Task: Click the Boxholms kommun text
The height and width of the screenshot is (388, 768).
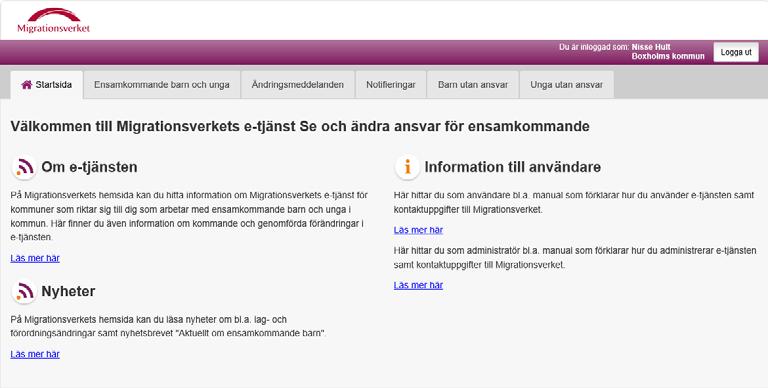Action: coord(668,56)
